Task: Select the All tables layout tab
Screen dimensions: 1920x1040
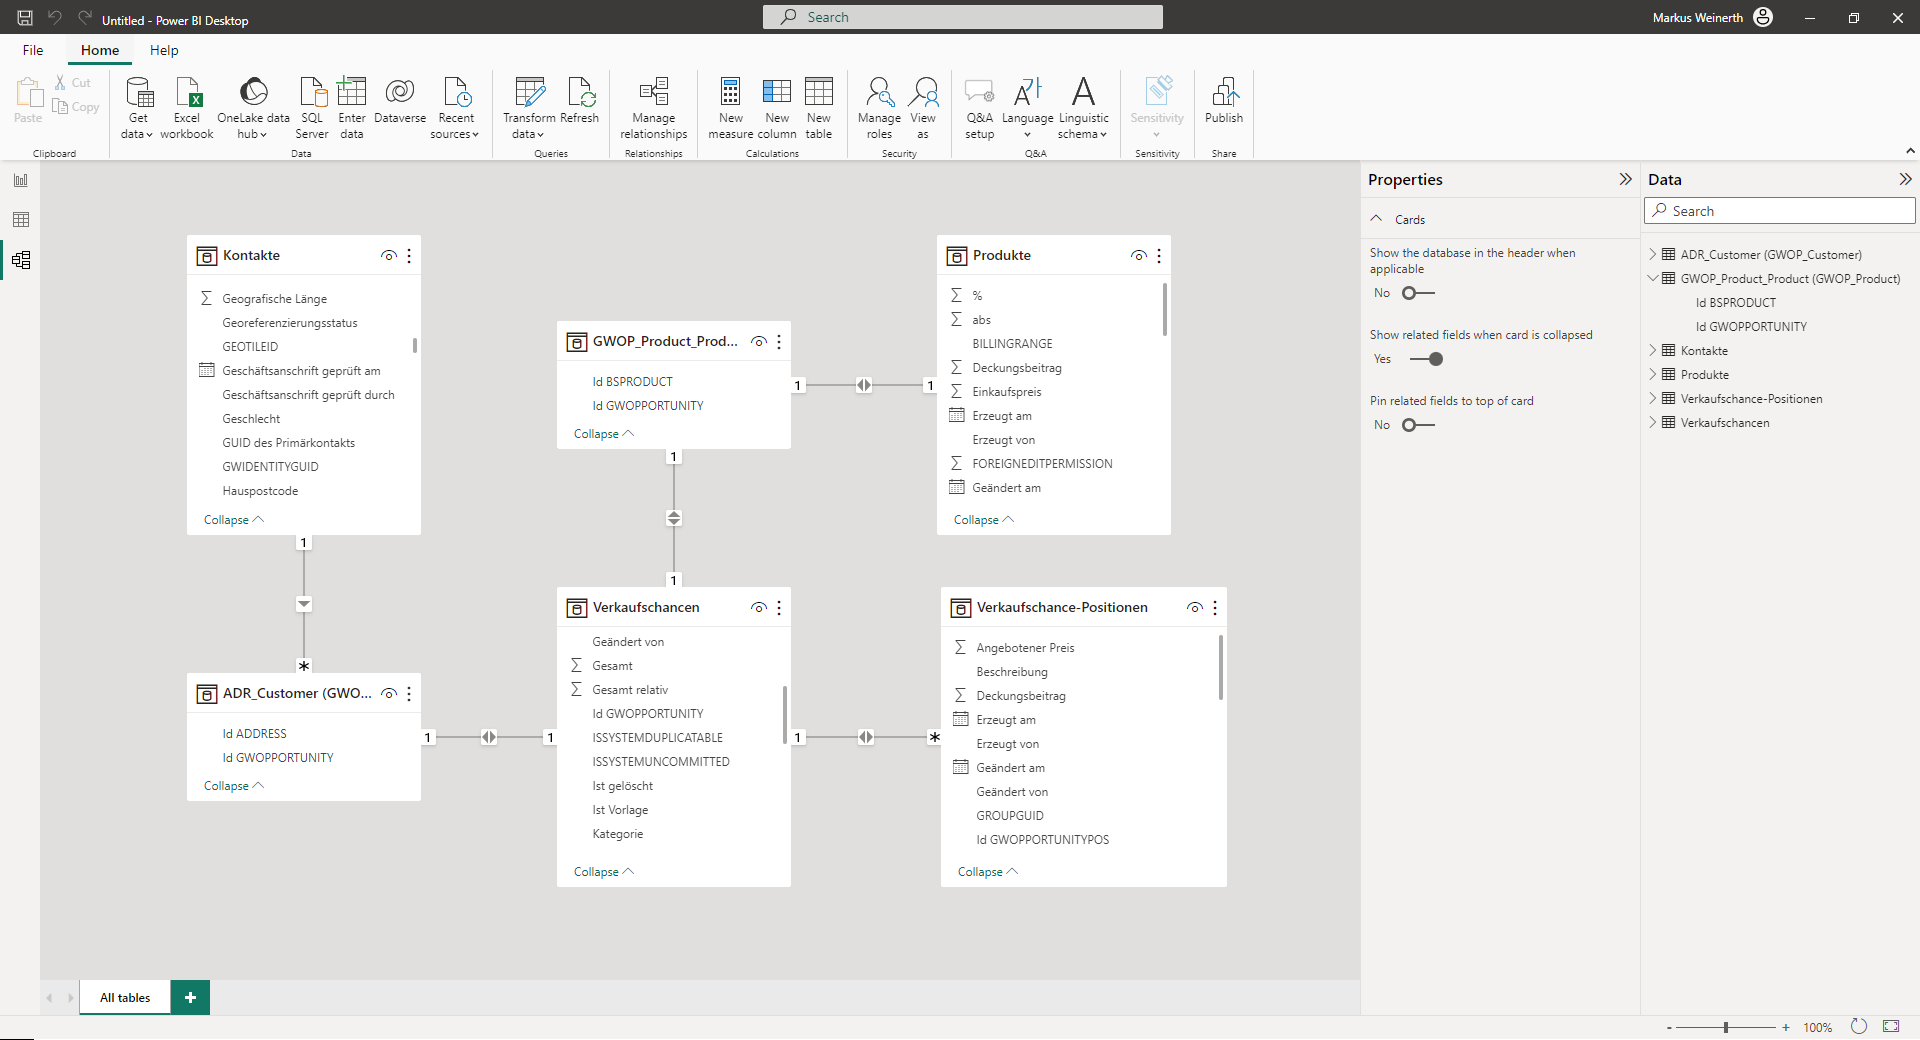Action: pyautogui.click(x=125, y=998)
